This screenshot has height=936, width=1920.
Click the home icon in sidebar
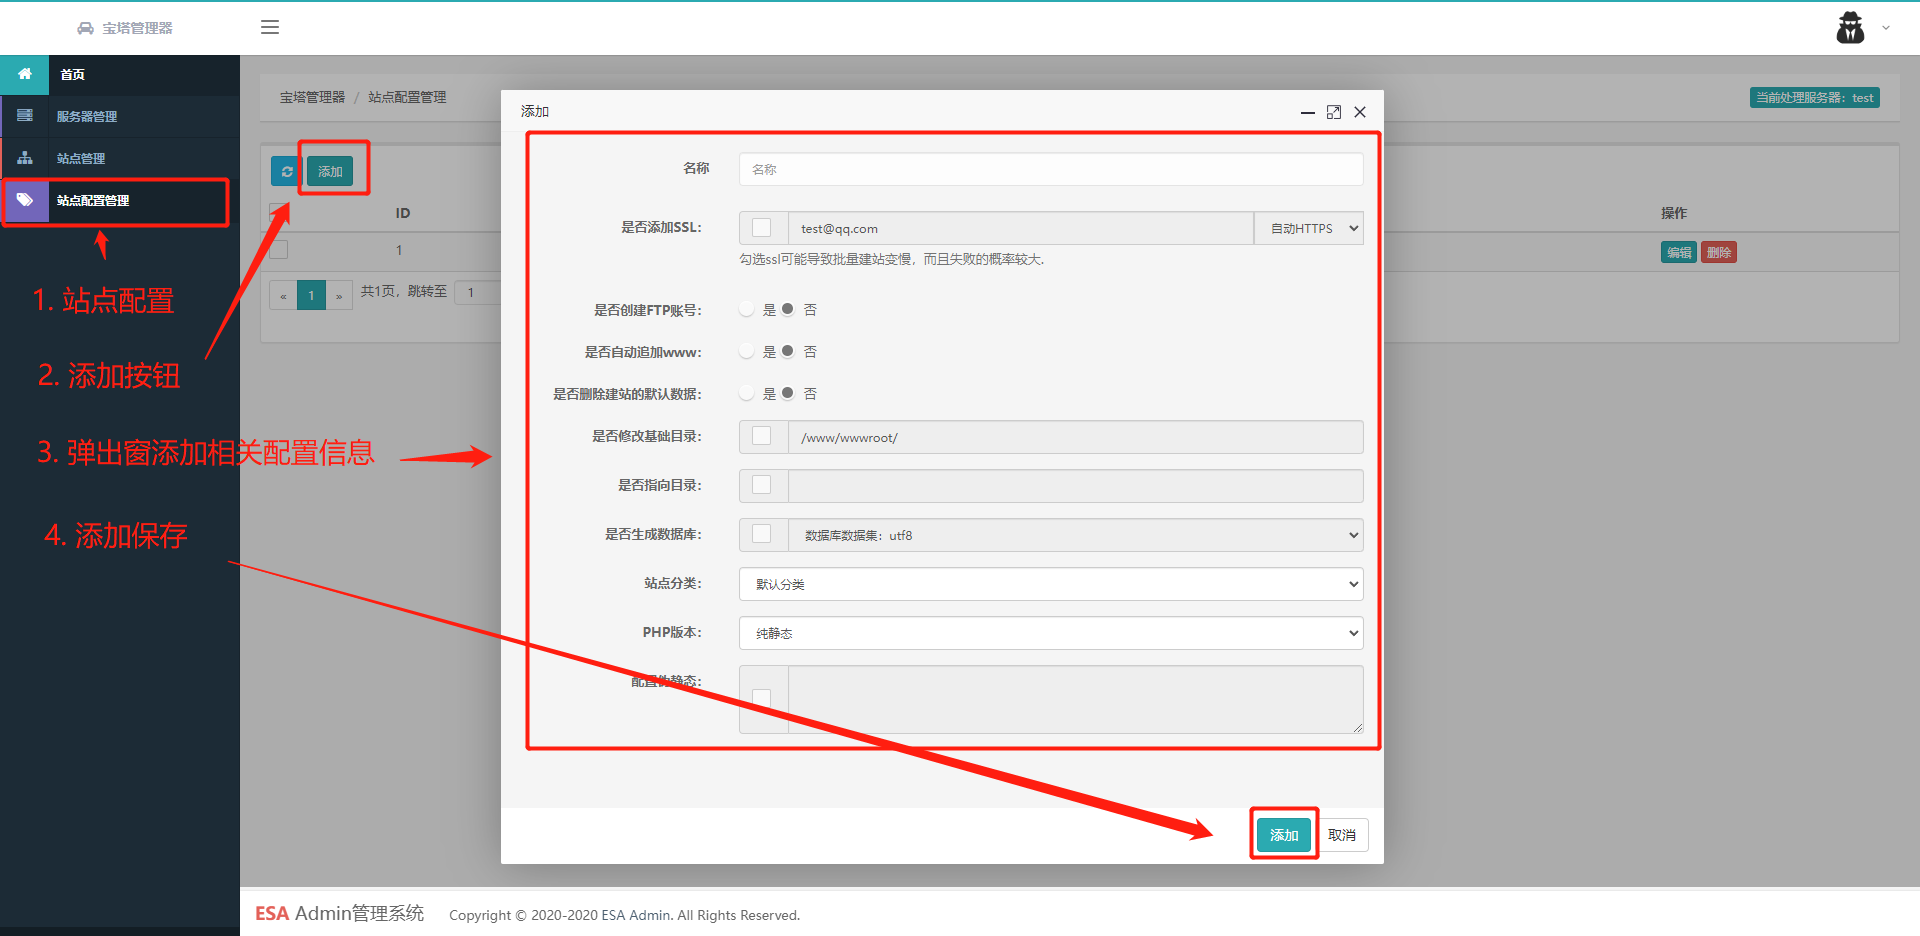pyautogui.click(x=25, y=74)
